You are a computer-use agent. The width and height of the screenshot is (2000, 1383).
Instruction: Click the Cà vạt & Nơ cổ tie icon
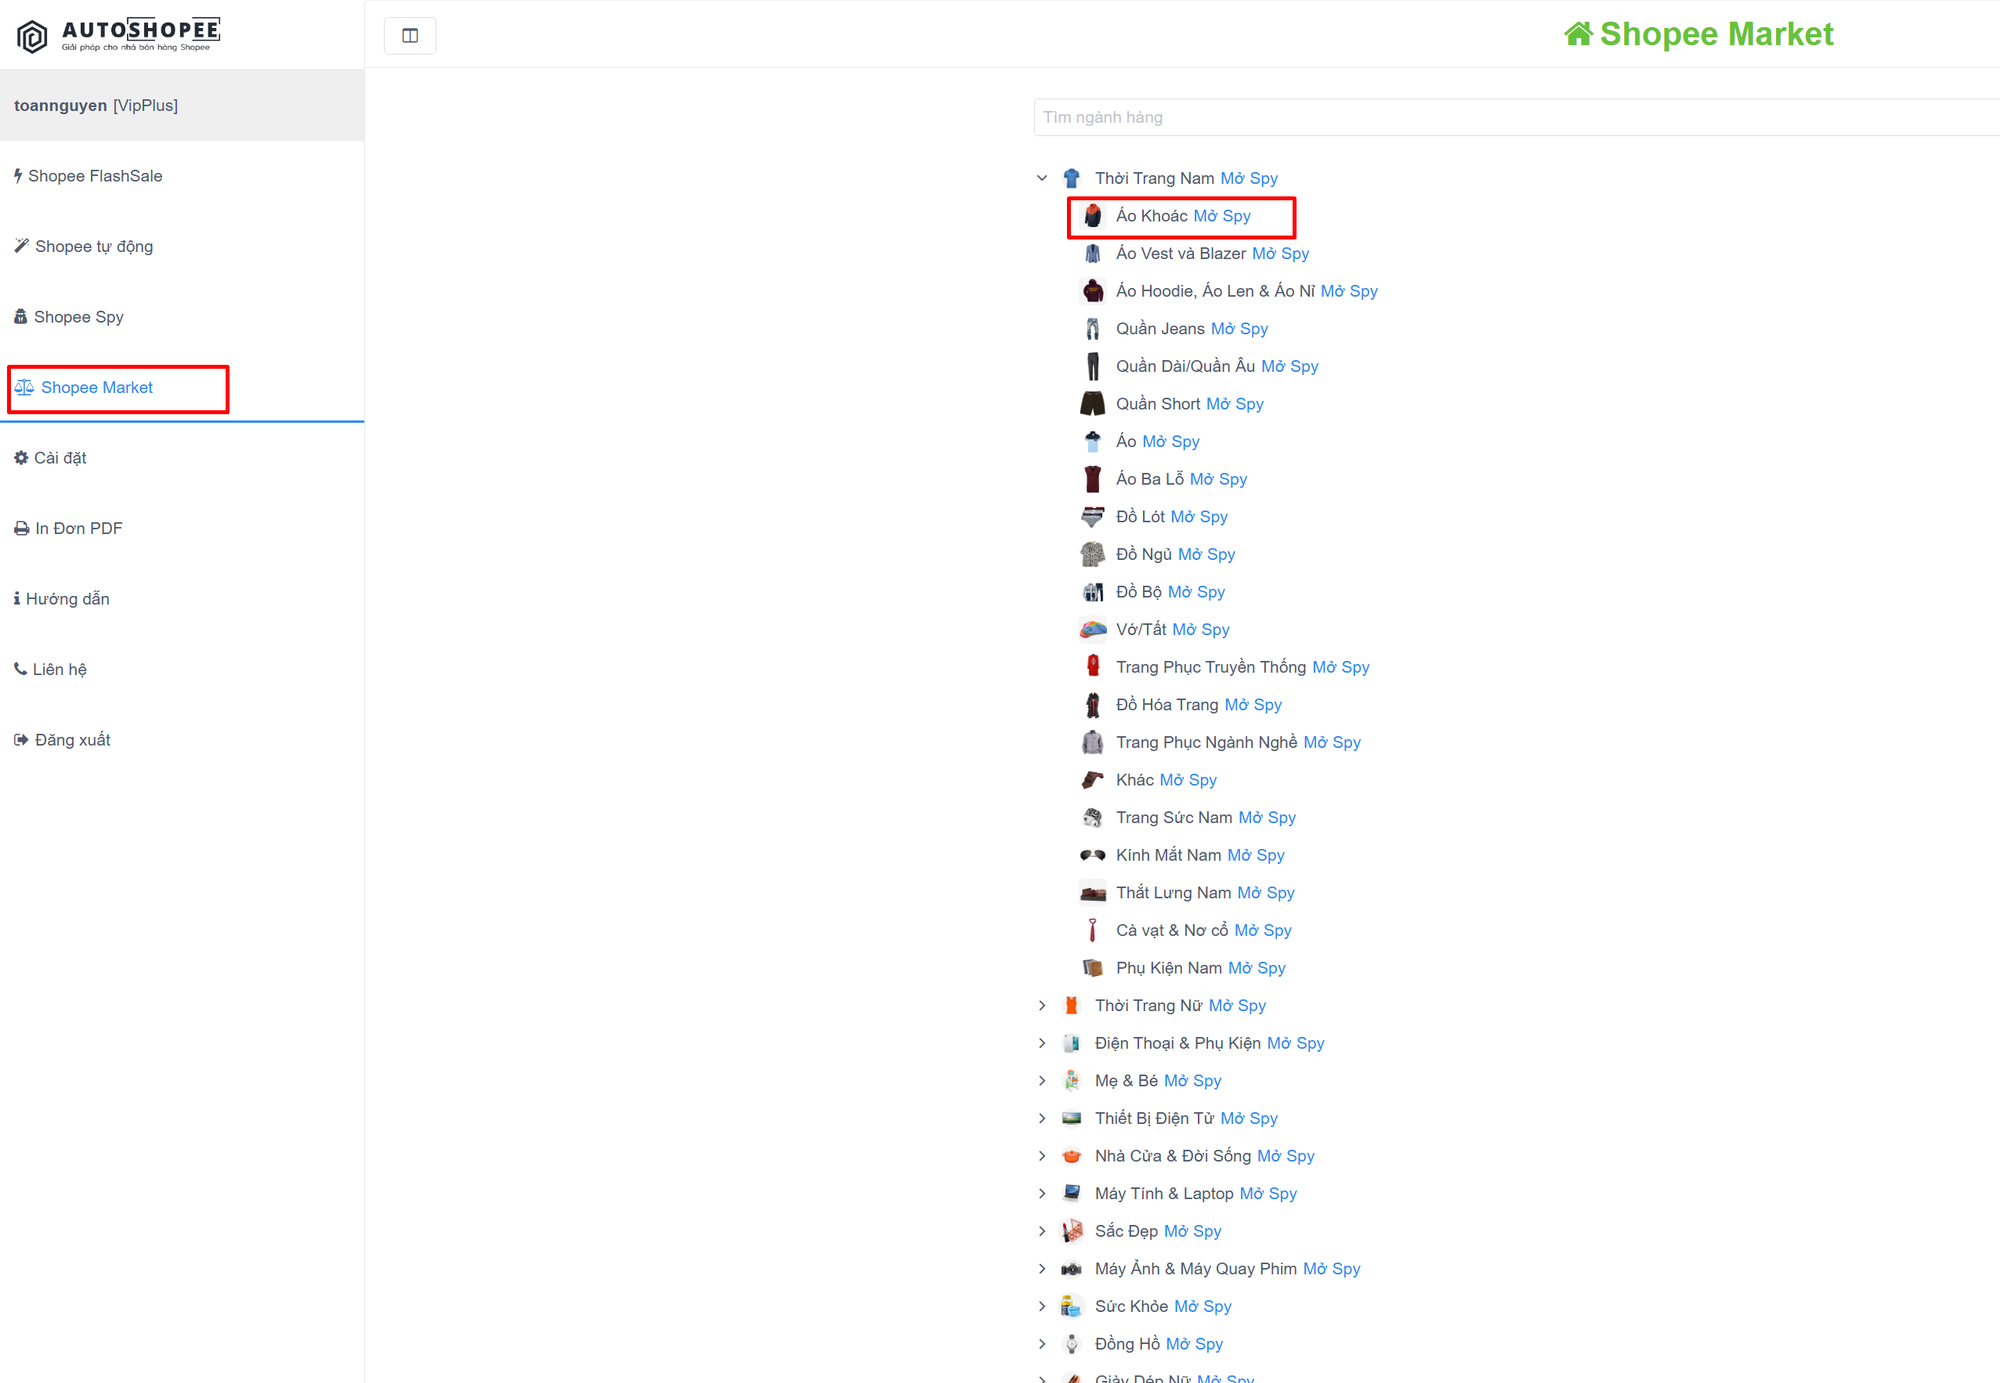(1092, 930)
